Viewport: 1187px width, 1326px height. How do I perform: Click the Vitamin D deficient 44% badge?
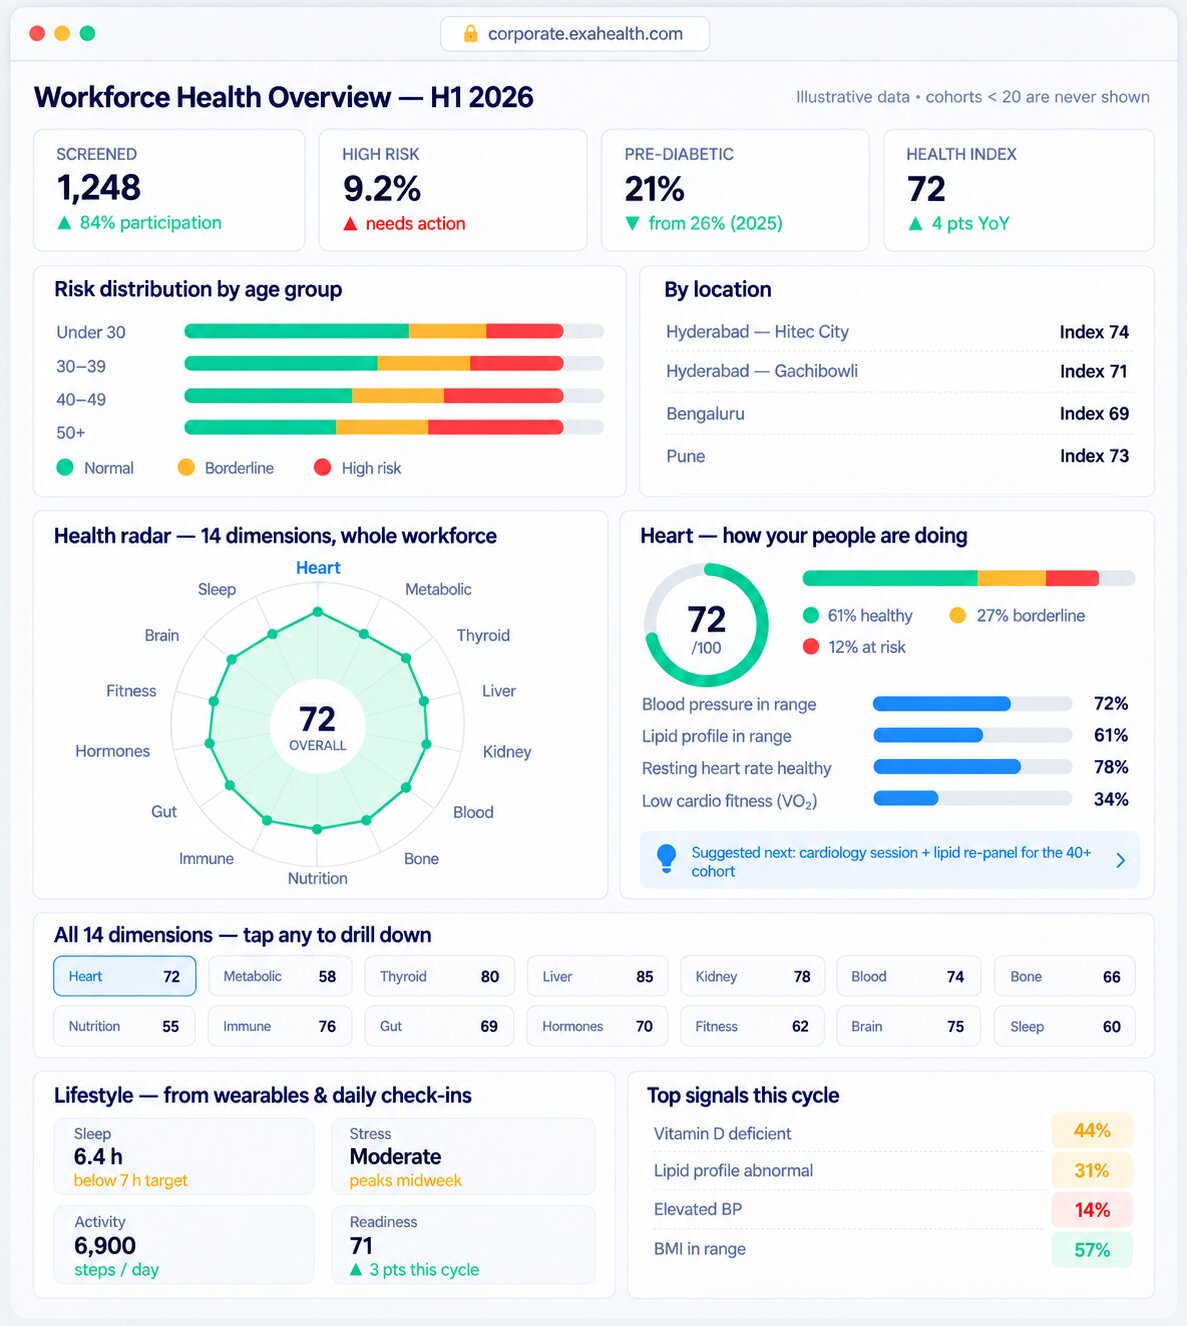[1092, 1130]
